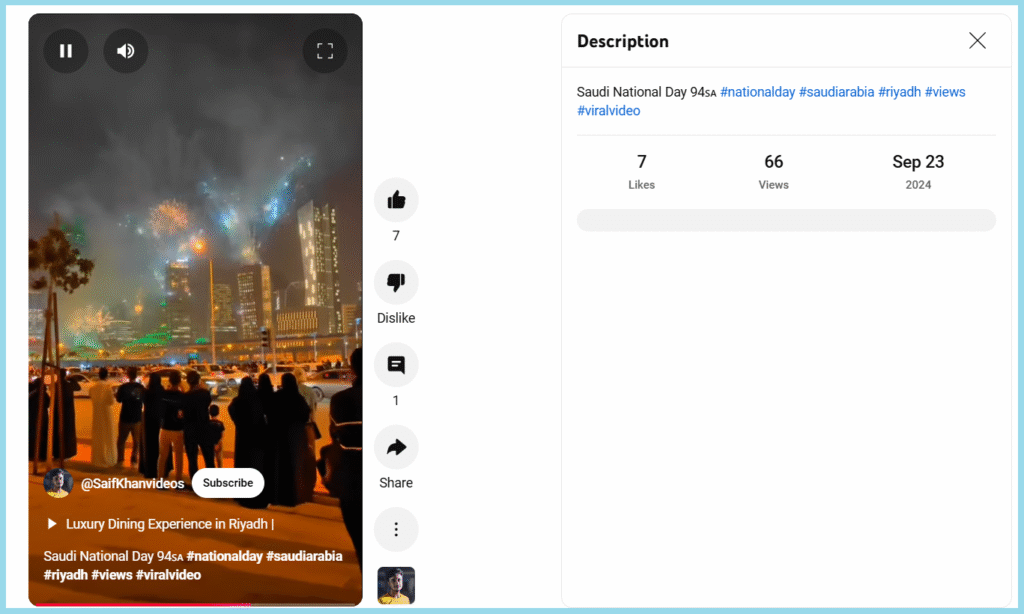The width and height of the screenshot is (1024, 614).
Task: Click the video progress bar at bottom
Action: (x=195, y=605)
